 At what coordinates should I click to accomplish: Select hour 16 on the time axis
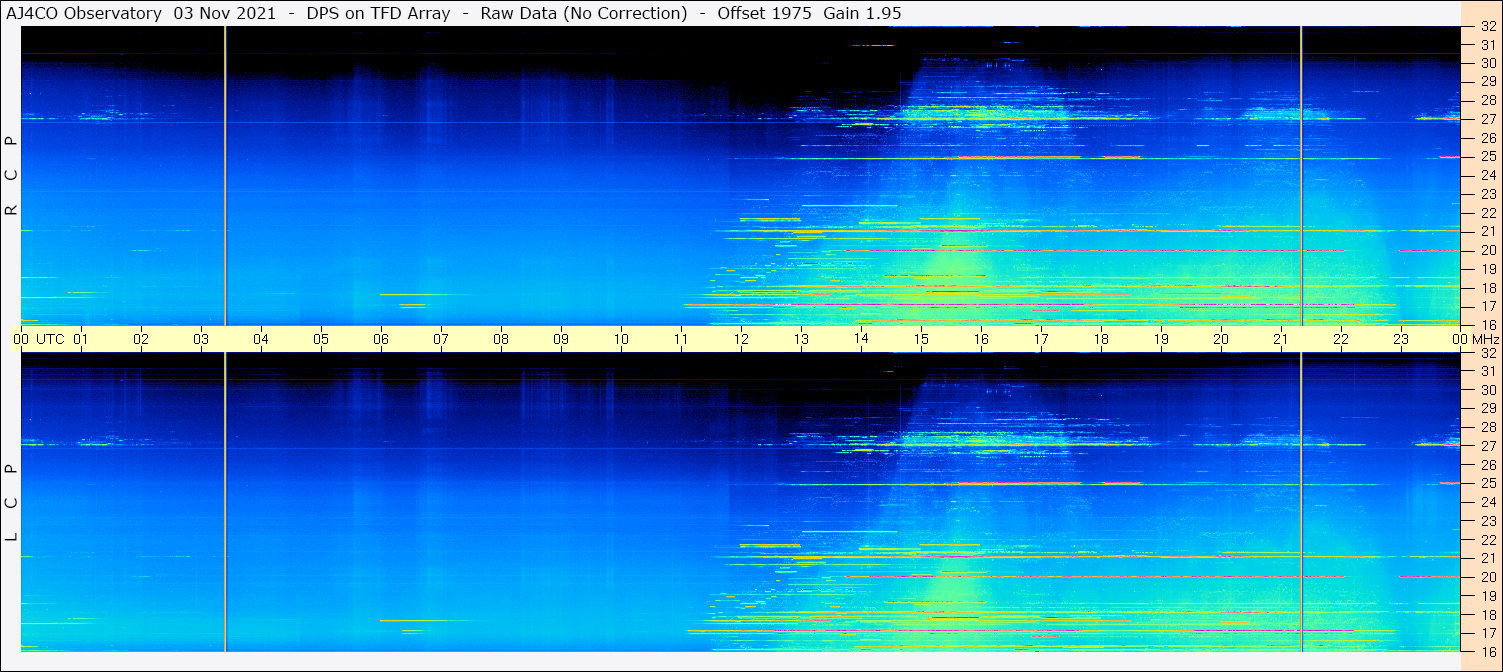[981, 339]
